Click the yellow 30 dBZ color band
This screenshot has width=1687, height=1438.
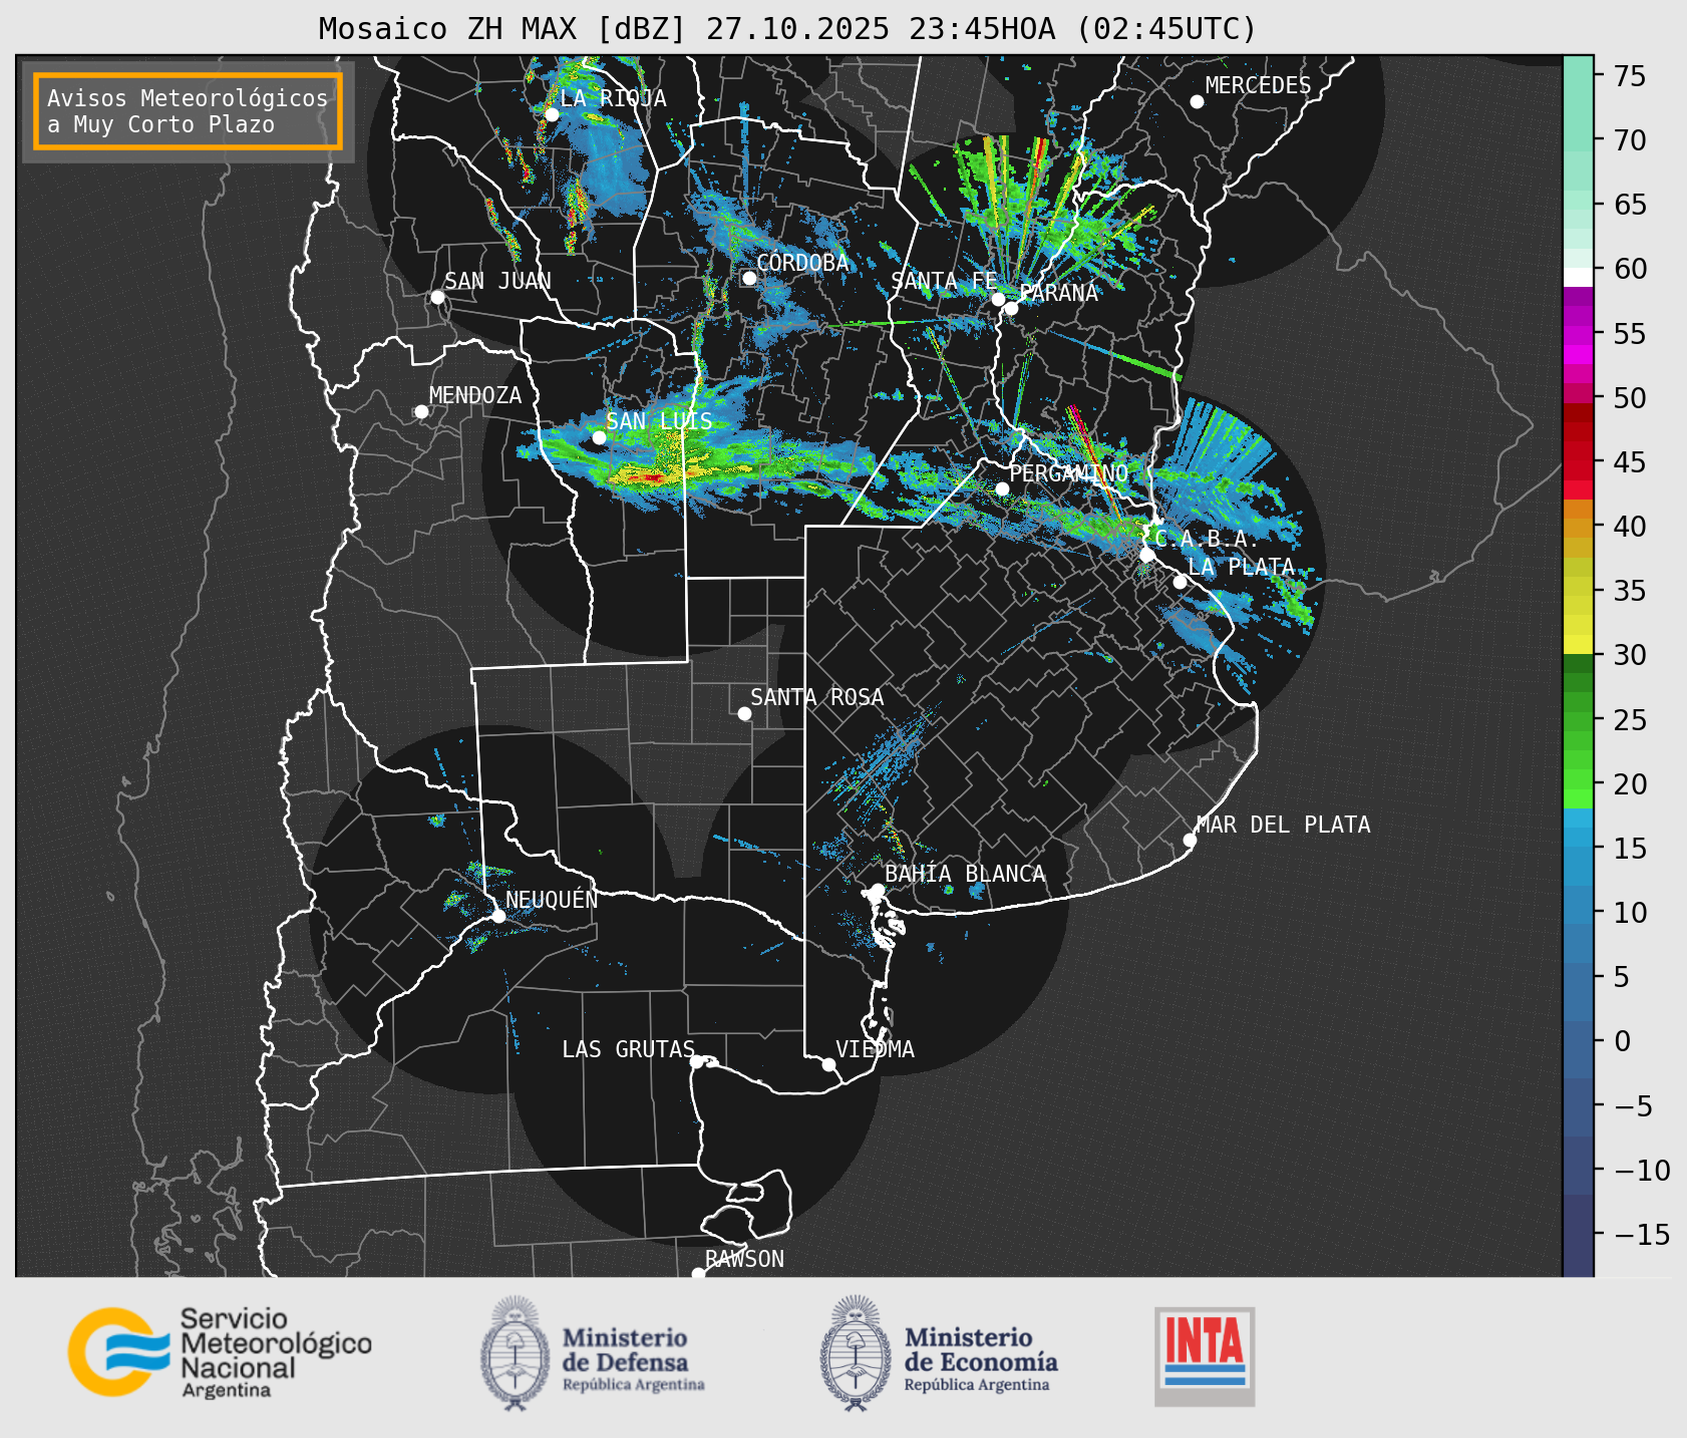[1578, 645]
